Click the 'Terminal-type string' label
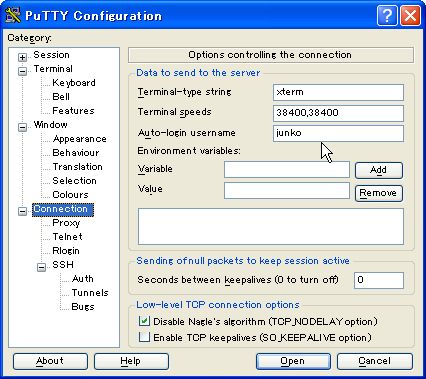 pyautogui.click(x=185, y=92)
